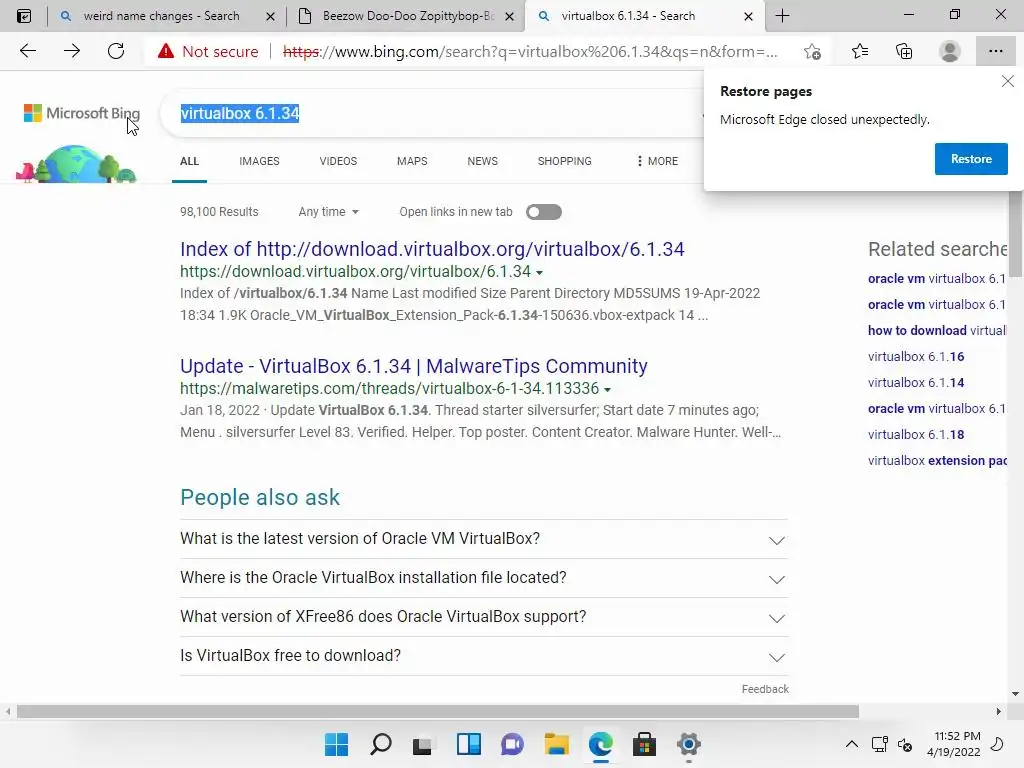
Task: Open notifications moon icon
Action: [997, 744]
